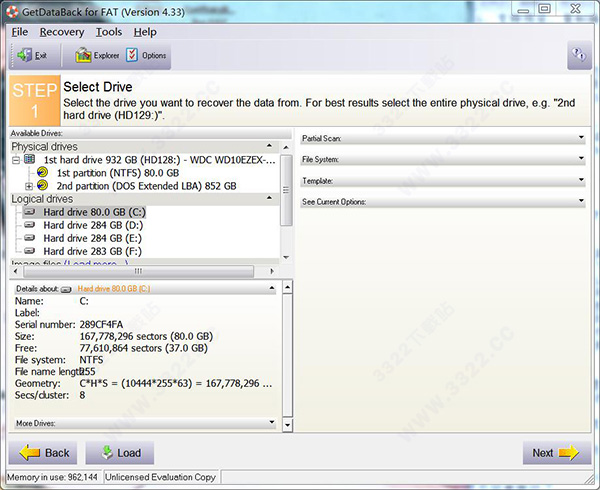Open the Options checklist icon
This screenshot has height=490, width=600.
tap(132, 55)
